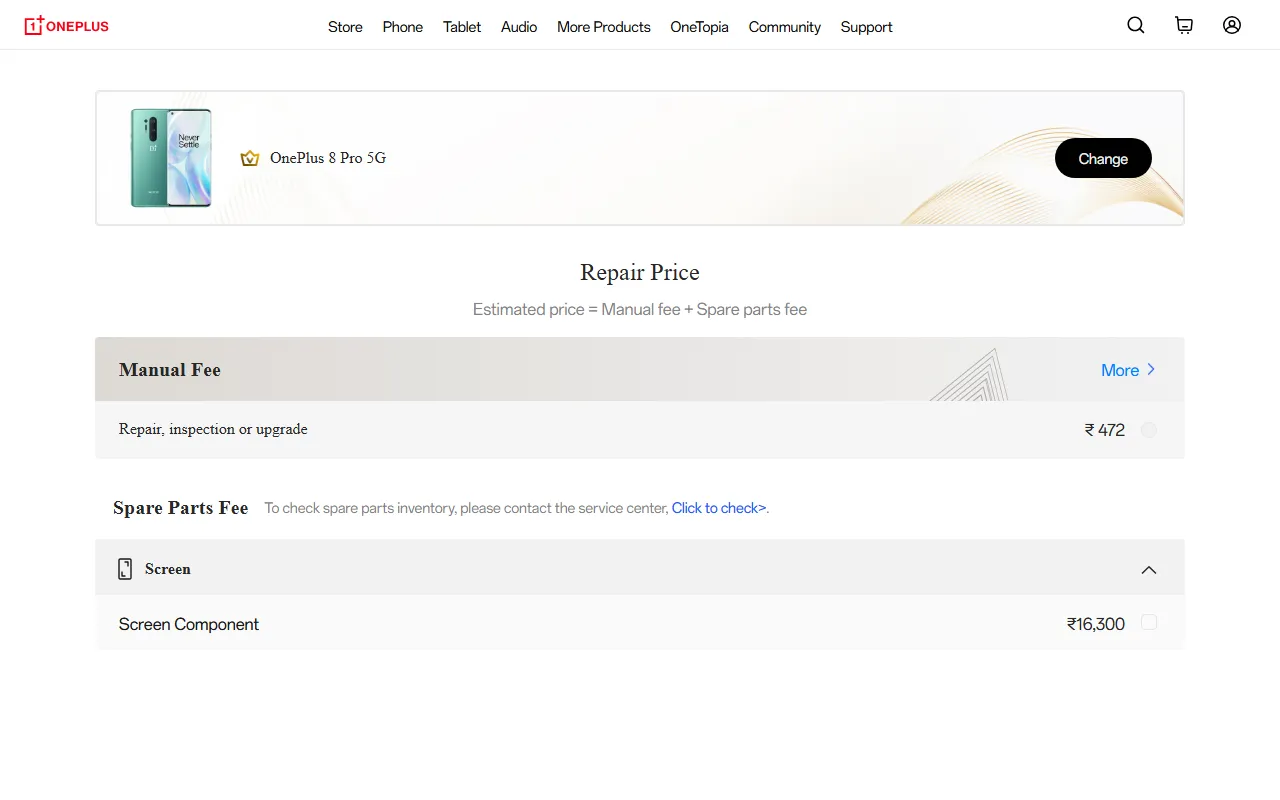Viewport: 1280px width, 800px height.
Task: Collapse the Screen section chevron
Action: coord(1149,570)
